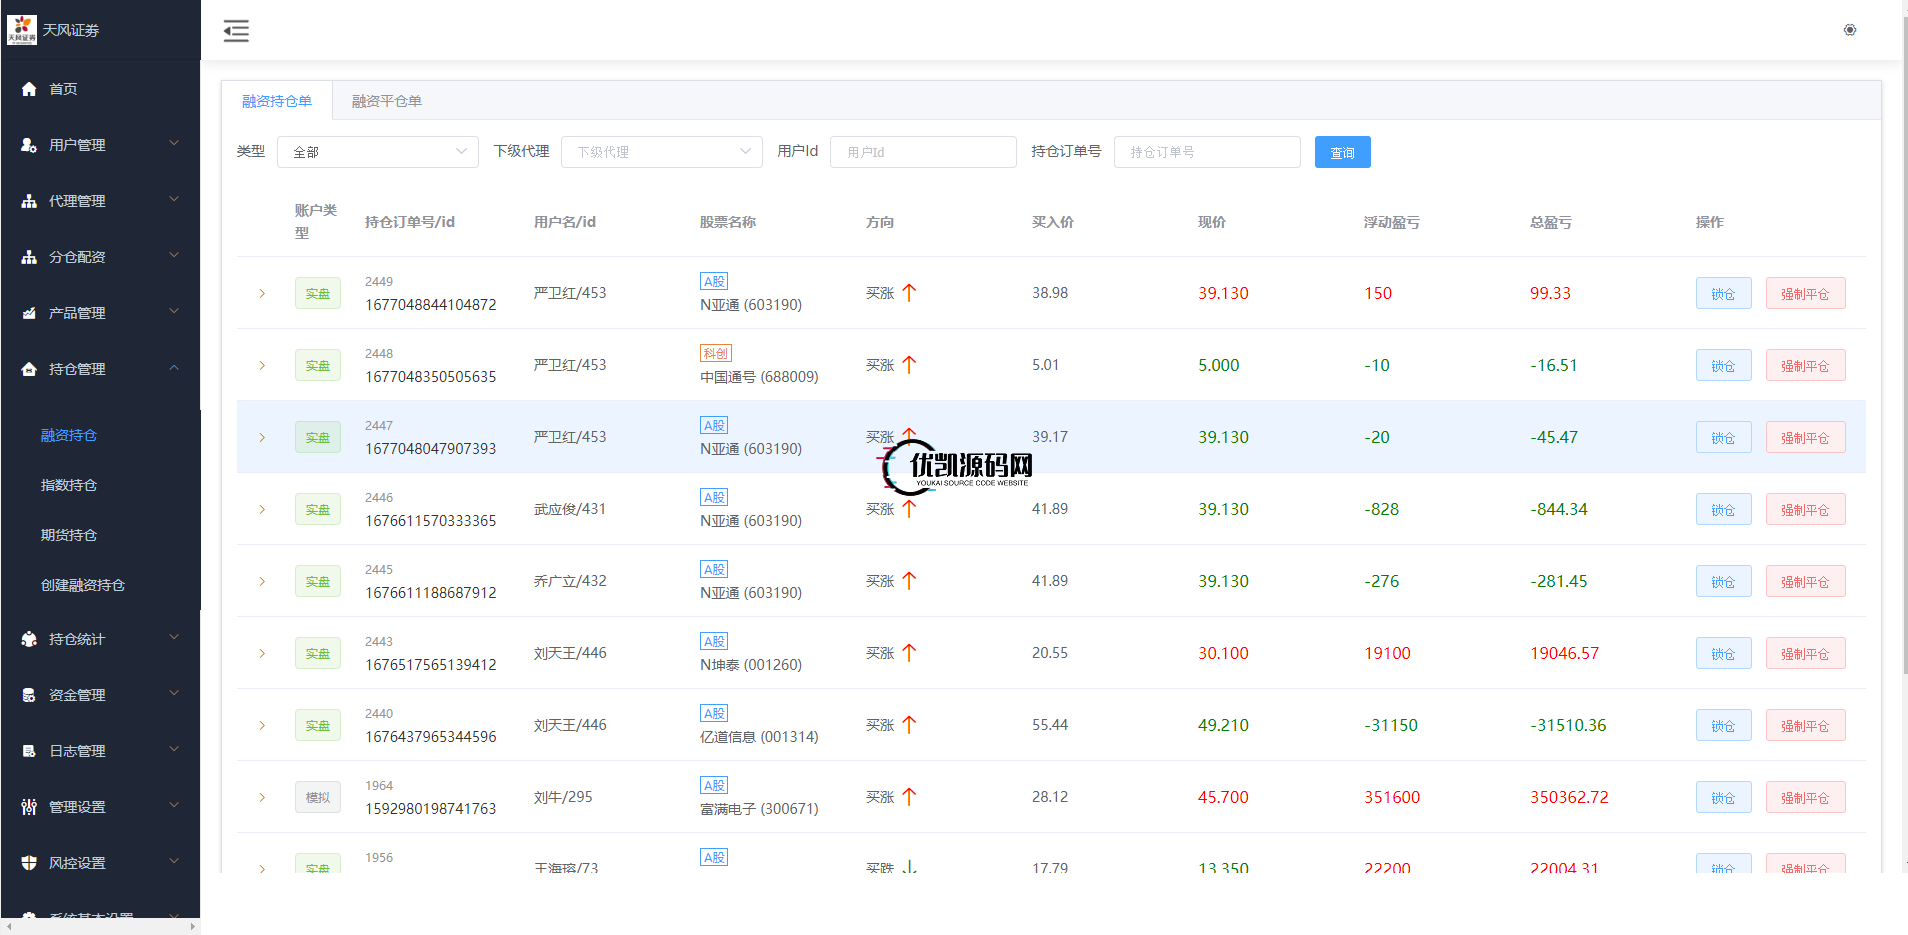This screenshot has width=1908, height=935.
Task: Click the 风控设置 shield icon
Action: click(29, 863)
